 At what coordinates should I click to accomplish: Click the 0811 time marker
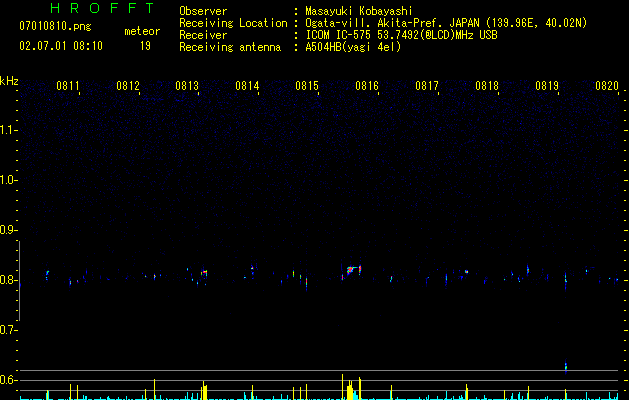click(x=67, y=86)
